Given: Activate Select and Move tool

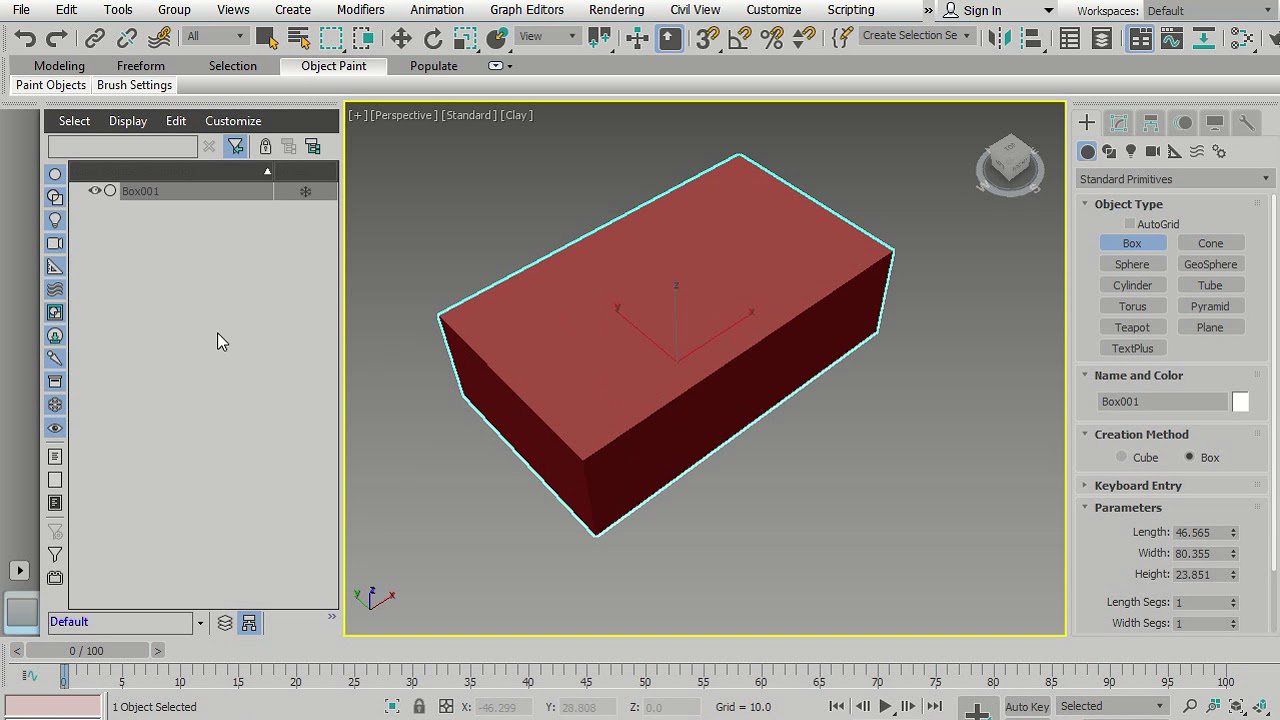Looking at the screenshot, I should 401,38.
